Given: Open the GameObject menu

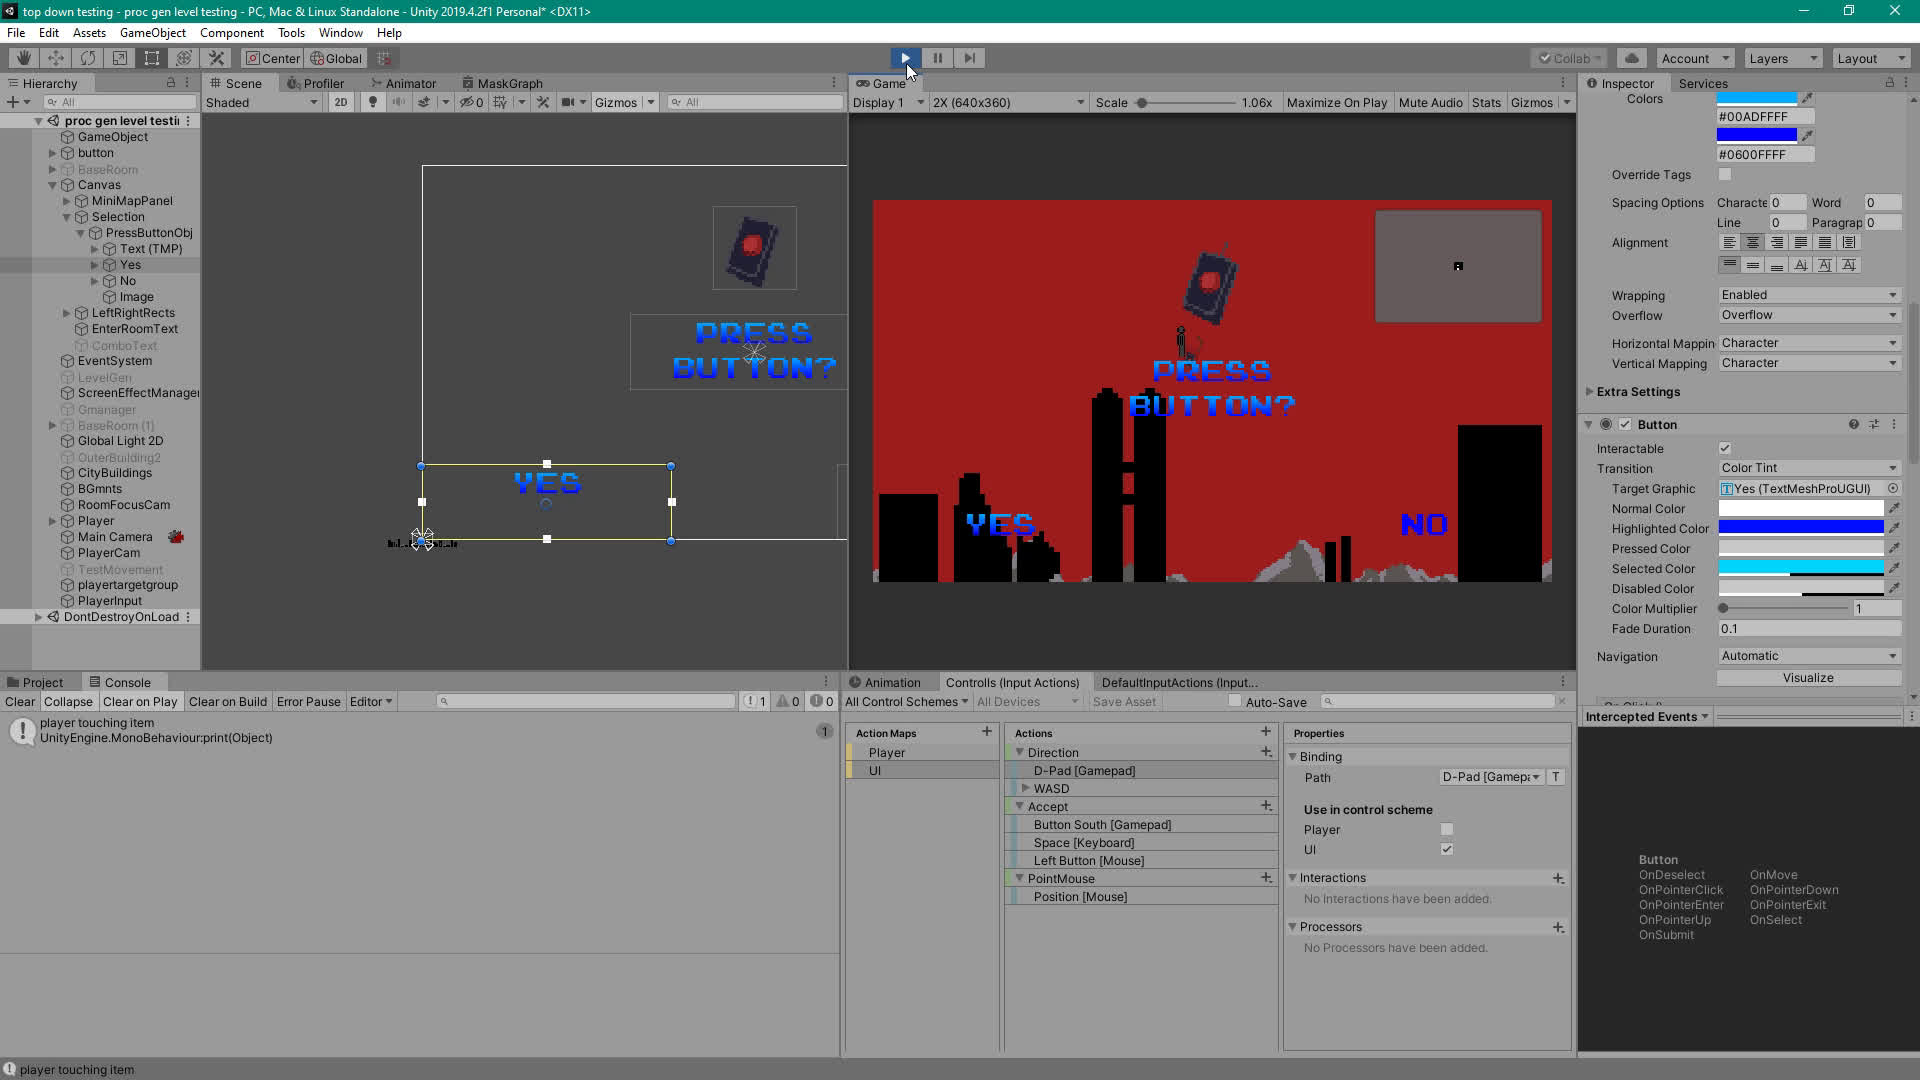Looking at the screenshot, I should coord(152,33).
